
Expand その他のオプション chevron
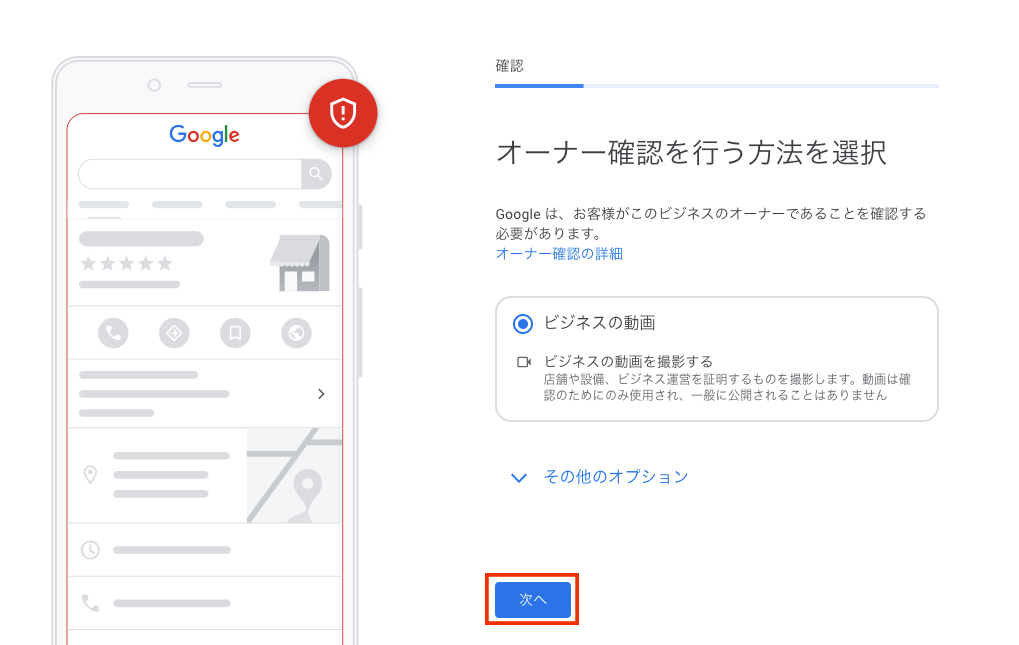(x=519, y=478)
